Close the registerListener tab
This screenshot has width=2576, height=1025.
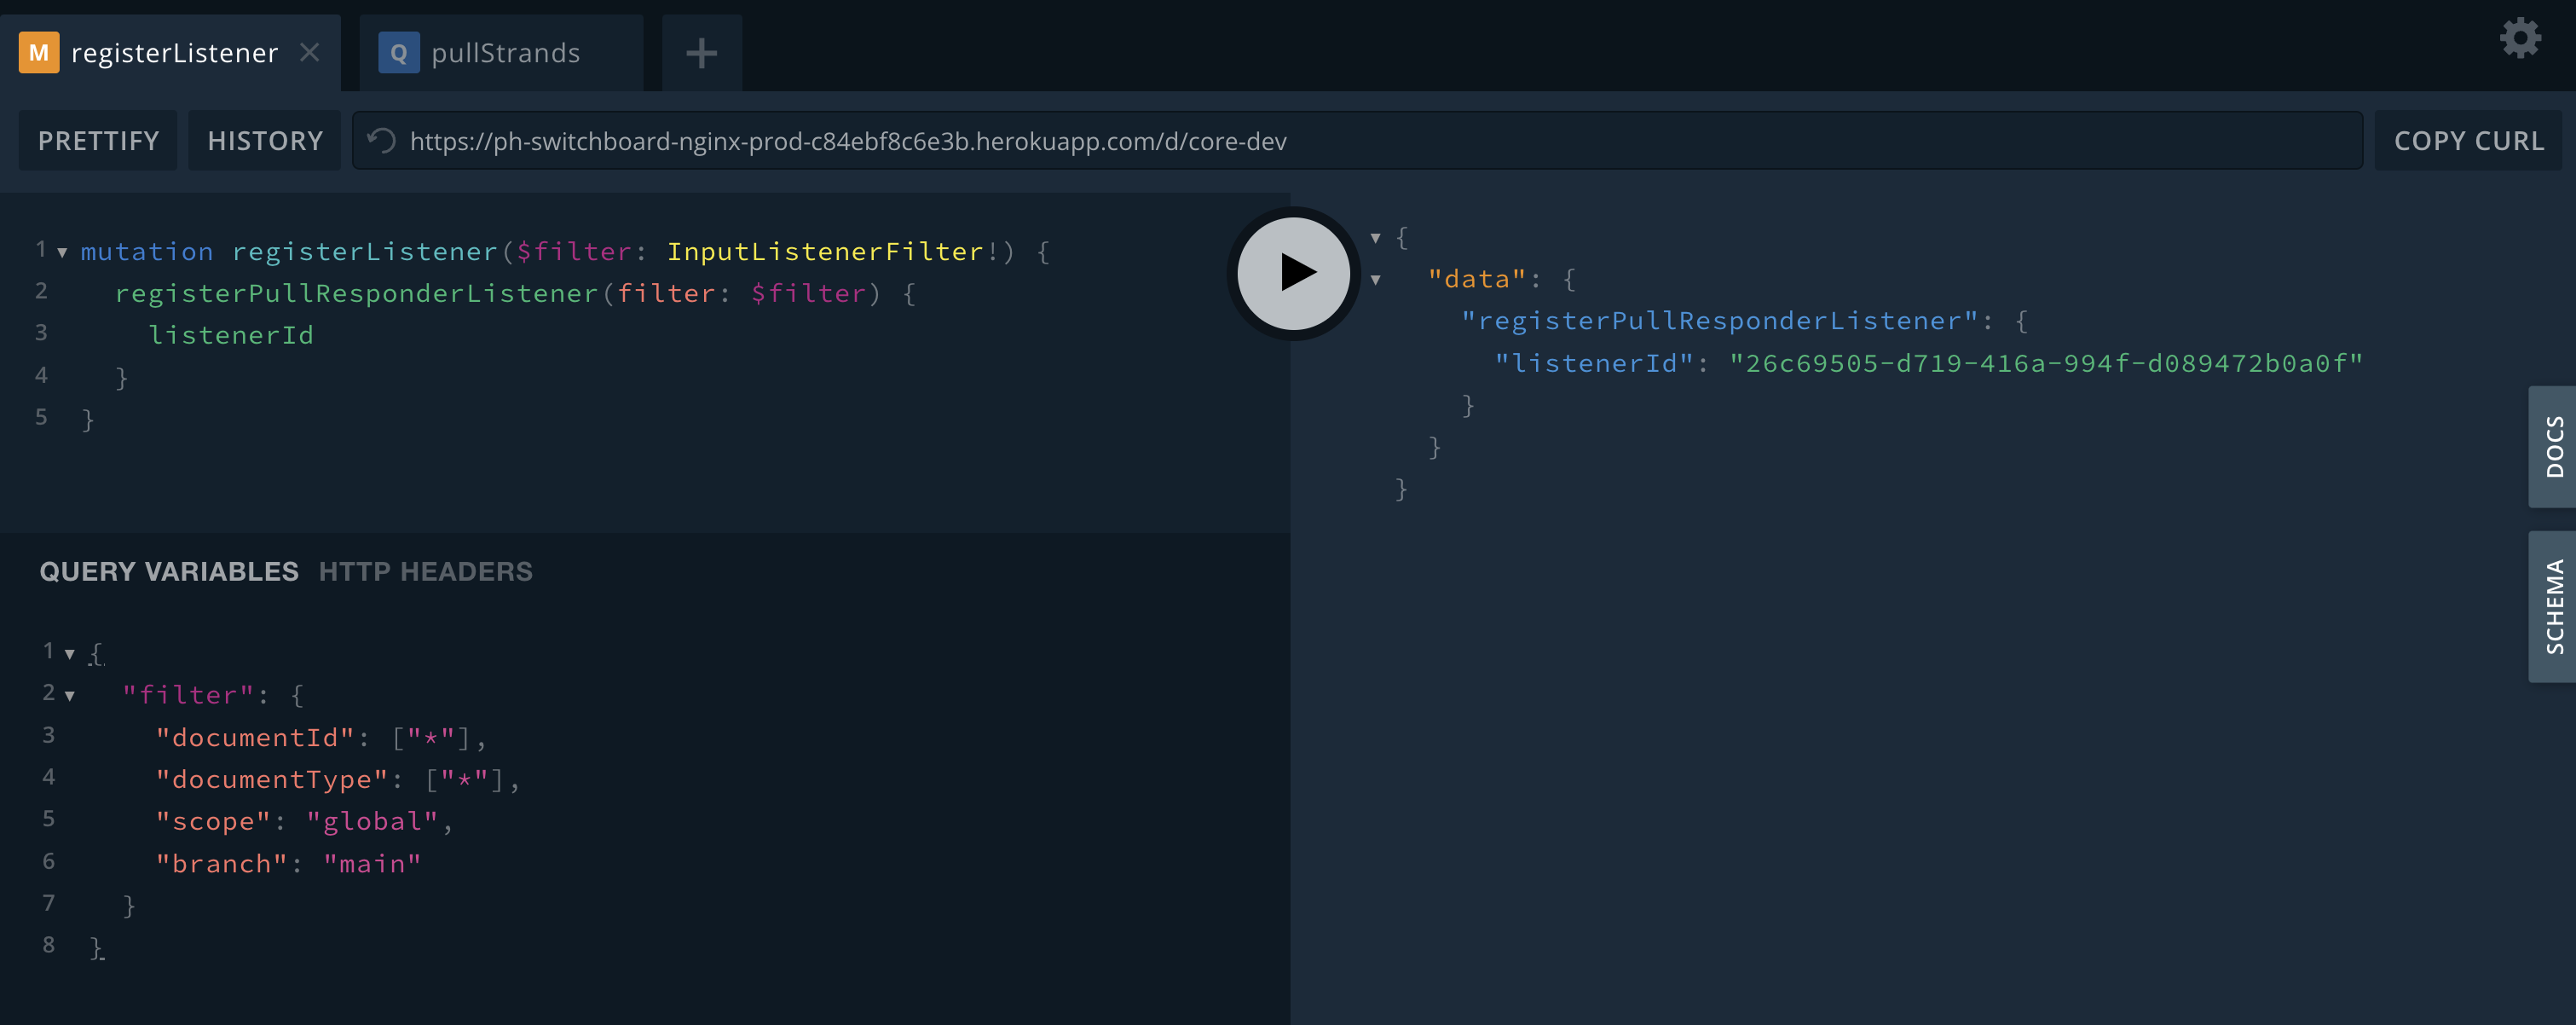pos(310,52)
